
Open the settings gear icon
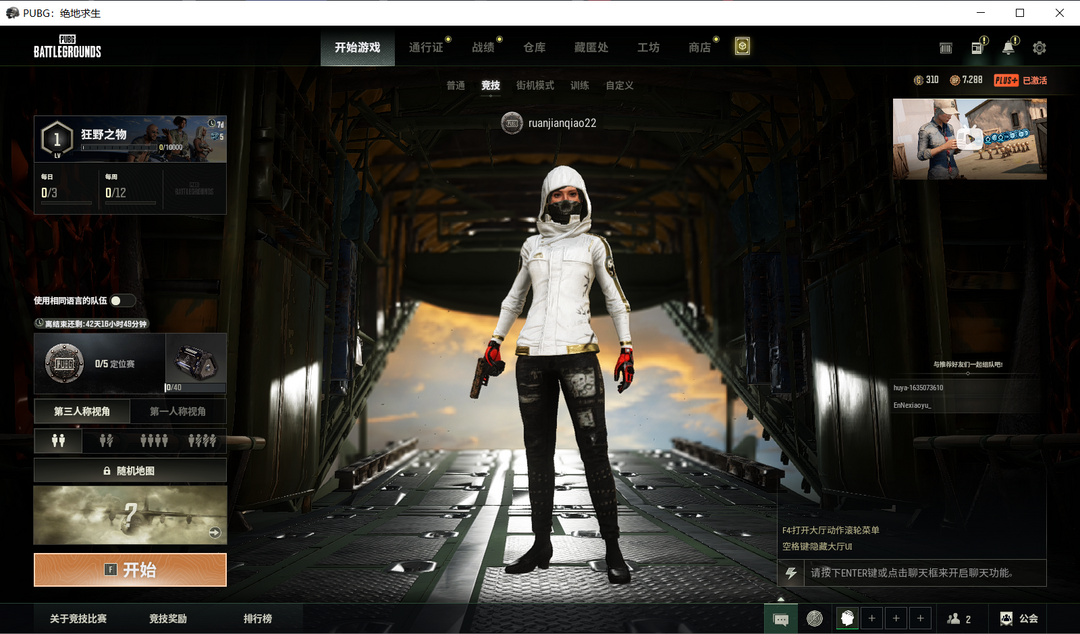tap(1039, 48)
